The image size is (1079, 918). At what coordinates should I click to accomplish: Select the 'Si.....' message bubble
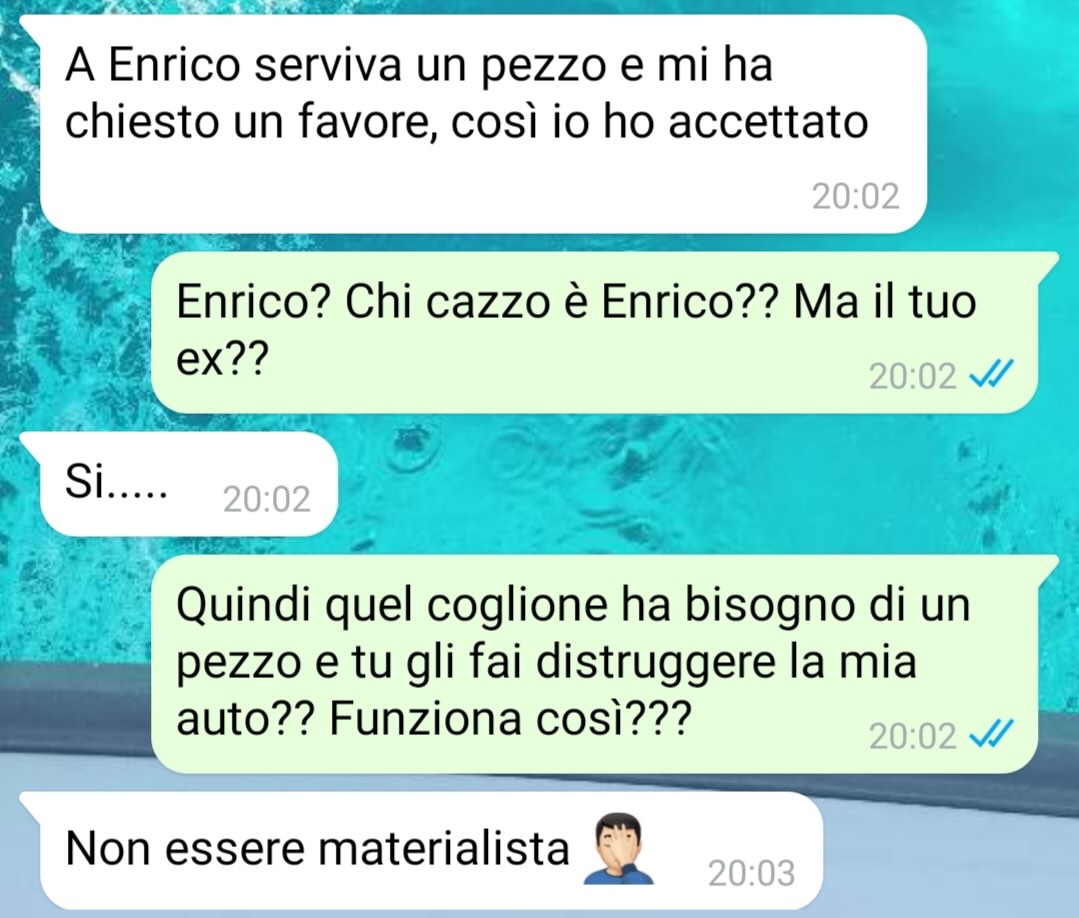point(189,484)
